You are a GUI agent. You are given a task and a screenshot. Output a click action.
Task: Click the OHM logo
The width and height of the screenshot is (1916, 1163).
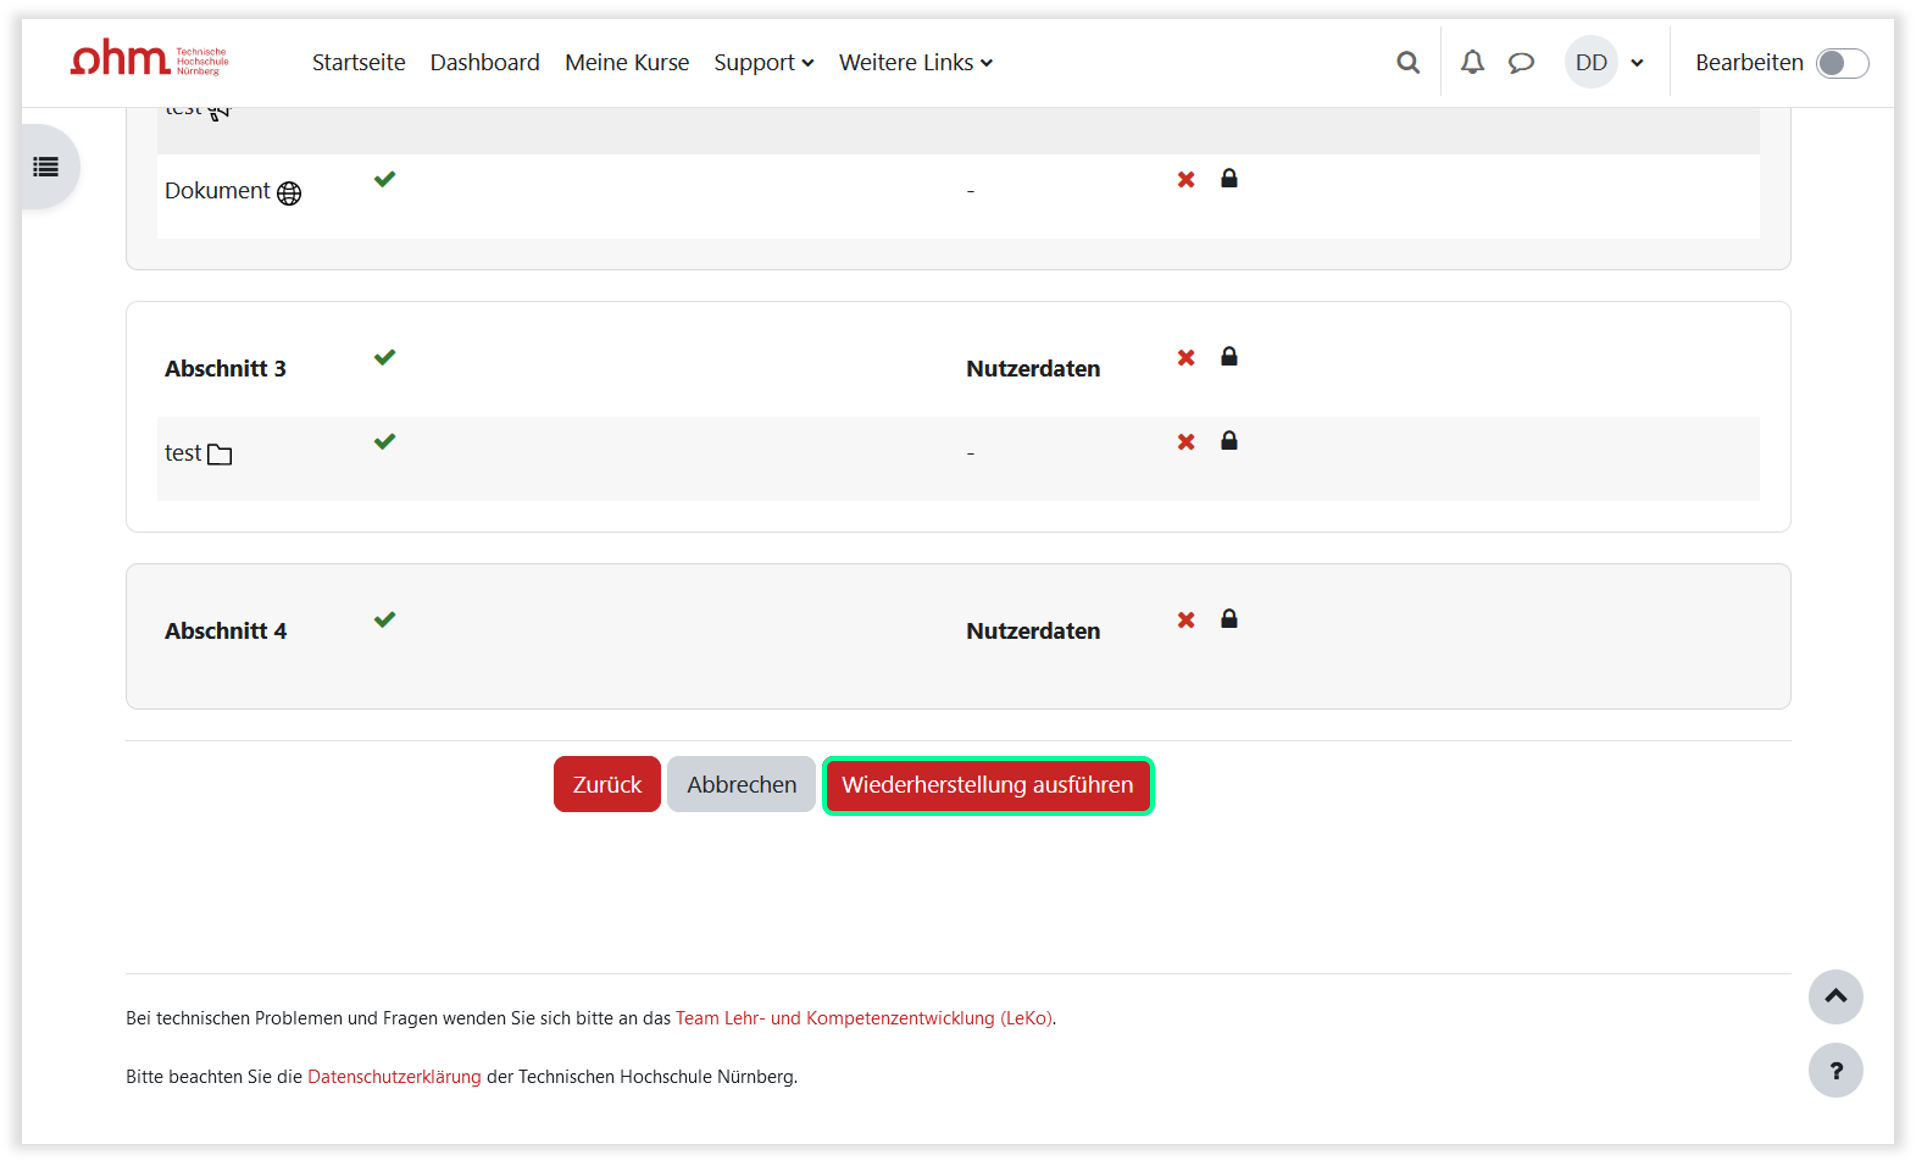pos(149,60)
